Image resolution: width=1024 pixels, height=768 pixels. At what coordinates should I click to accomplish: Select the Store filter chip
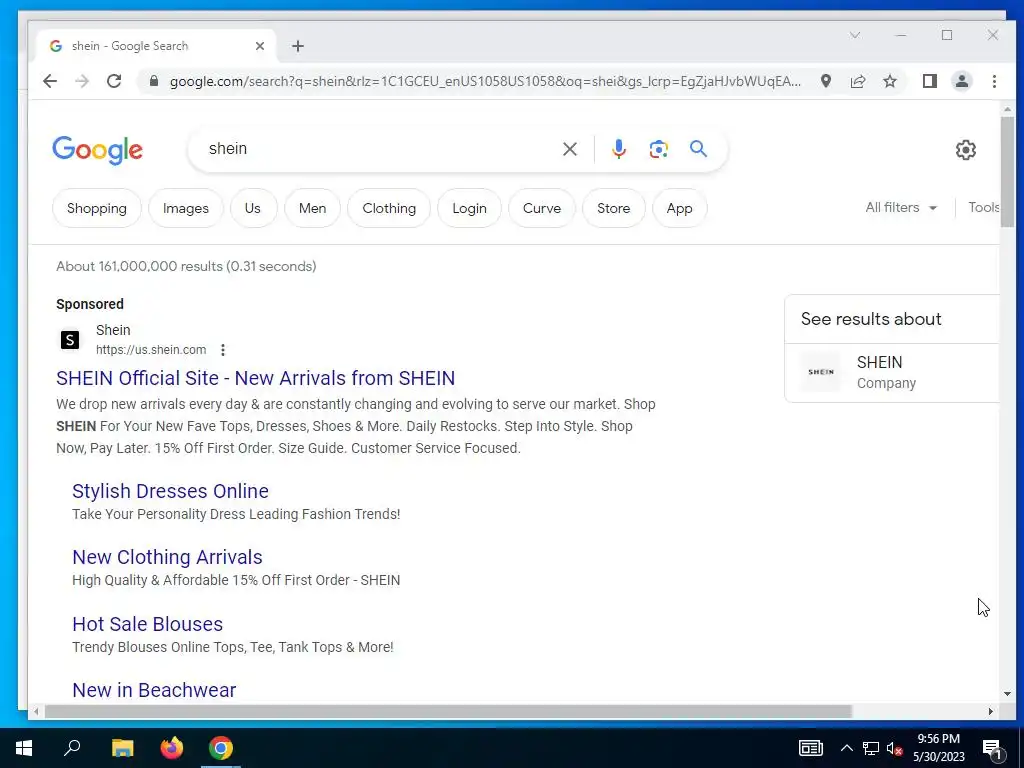click(x=613, y=208)
